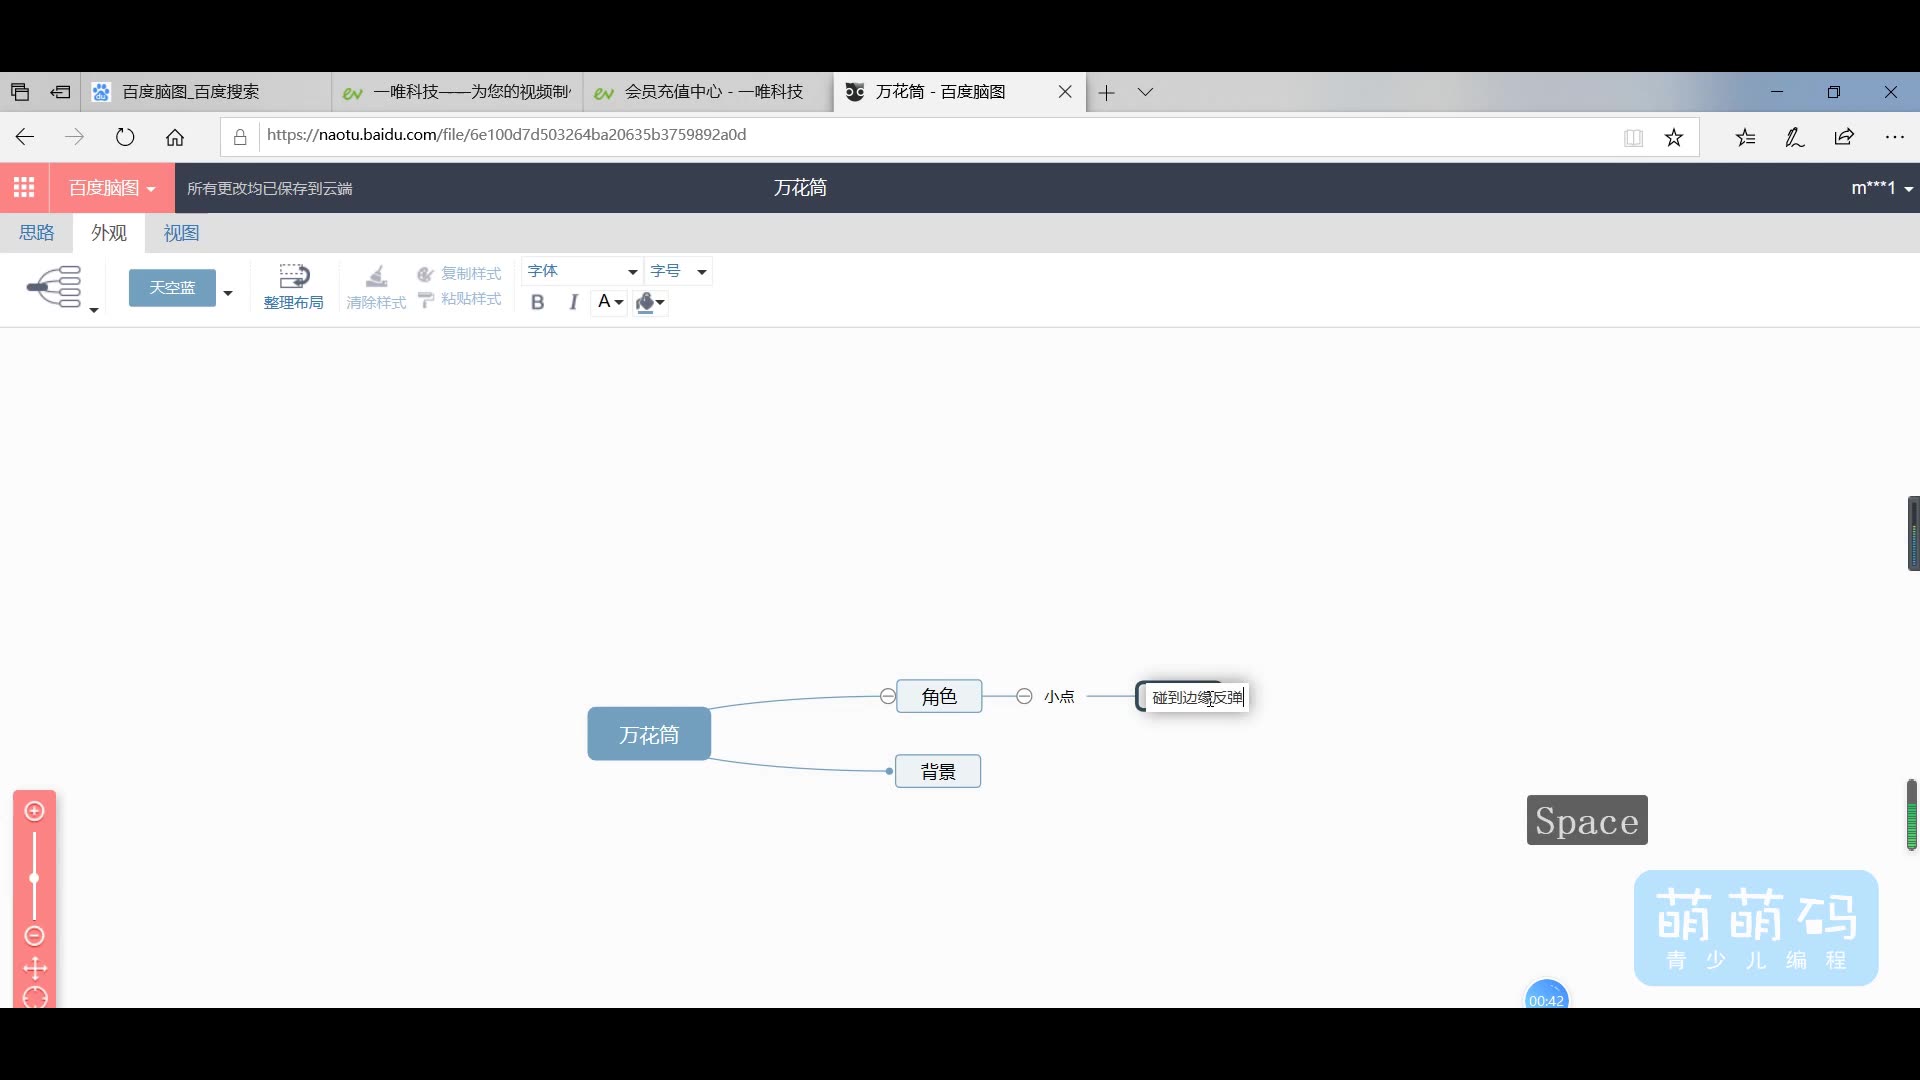This screenshot has width=1920, height=1080.
Task: Switch to the 思路 tab
Action: pyautogui.click(x=37, y=233)
